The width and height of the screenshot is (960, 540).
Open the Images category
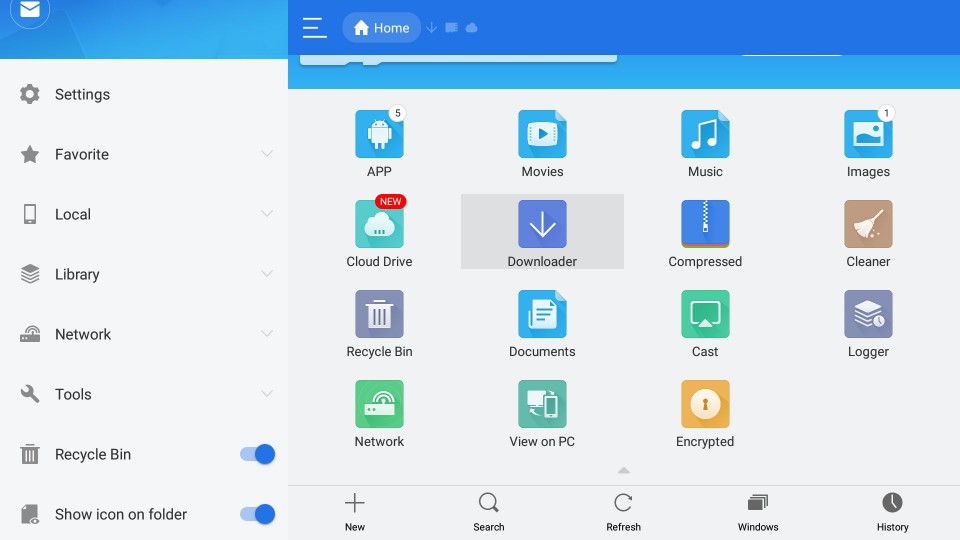point(868,134)
